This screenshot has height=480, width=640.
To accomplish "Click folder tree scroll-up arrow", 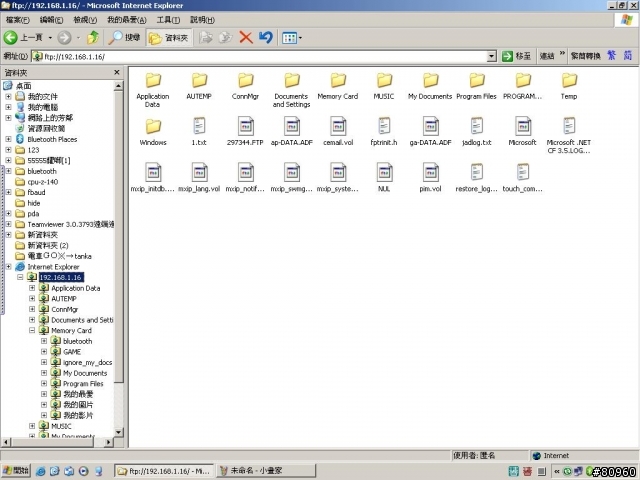I will click(118, 86).
